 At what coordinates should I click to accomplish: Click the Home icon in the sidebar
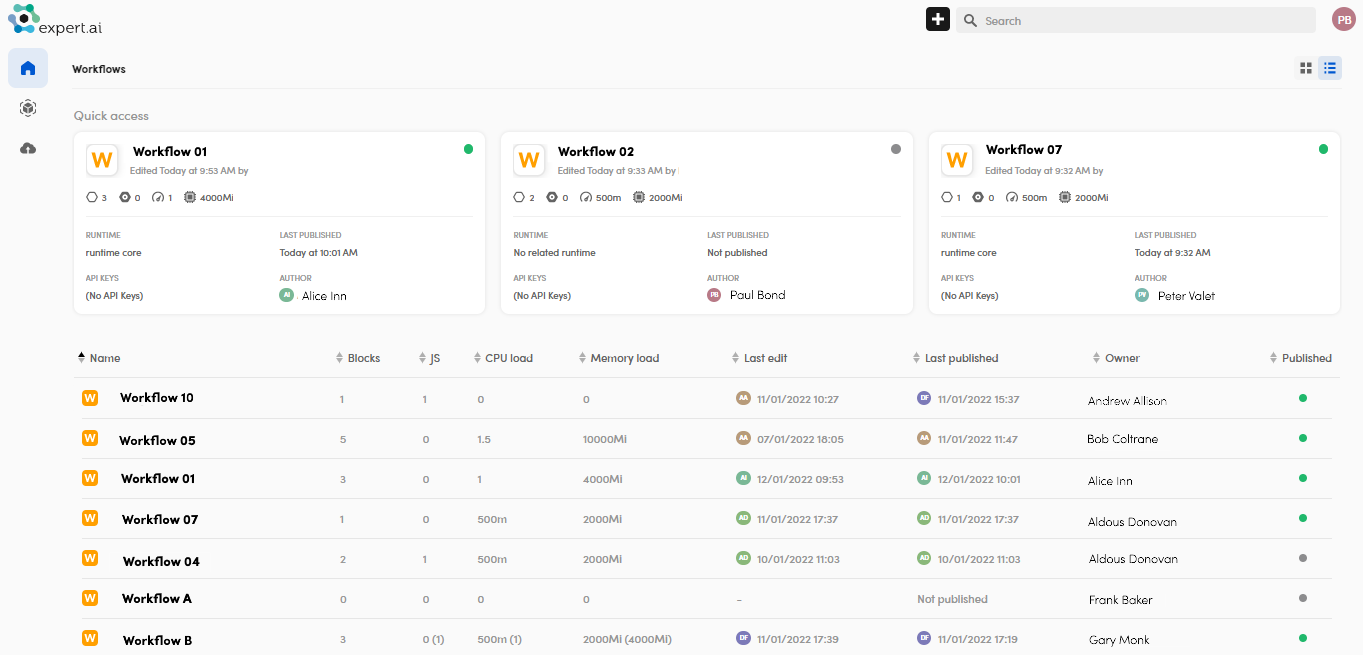pyautogui.click(x=28, y=68)
